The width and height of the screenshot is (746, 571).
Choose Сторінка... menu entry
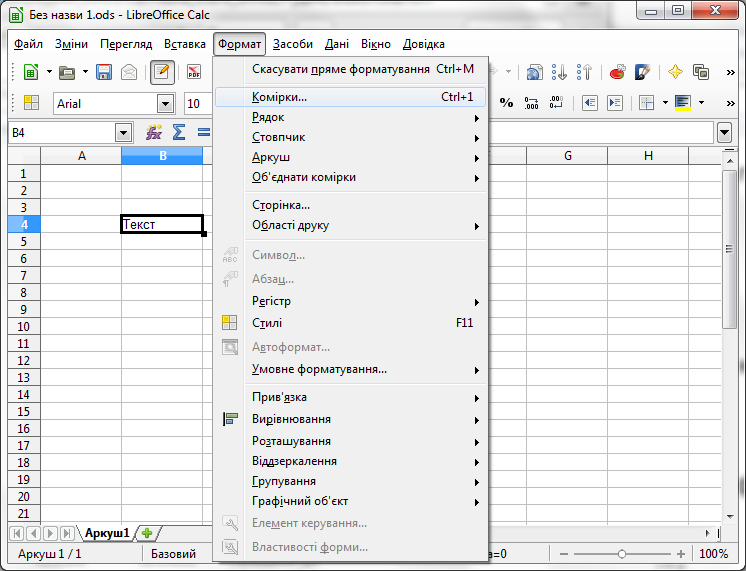click(351, 205)
